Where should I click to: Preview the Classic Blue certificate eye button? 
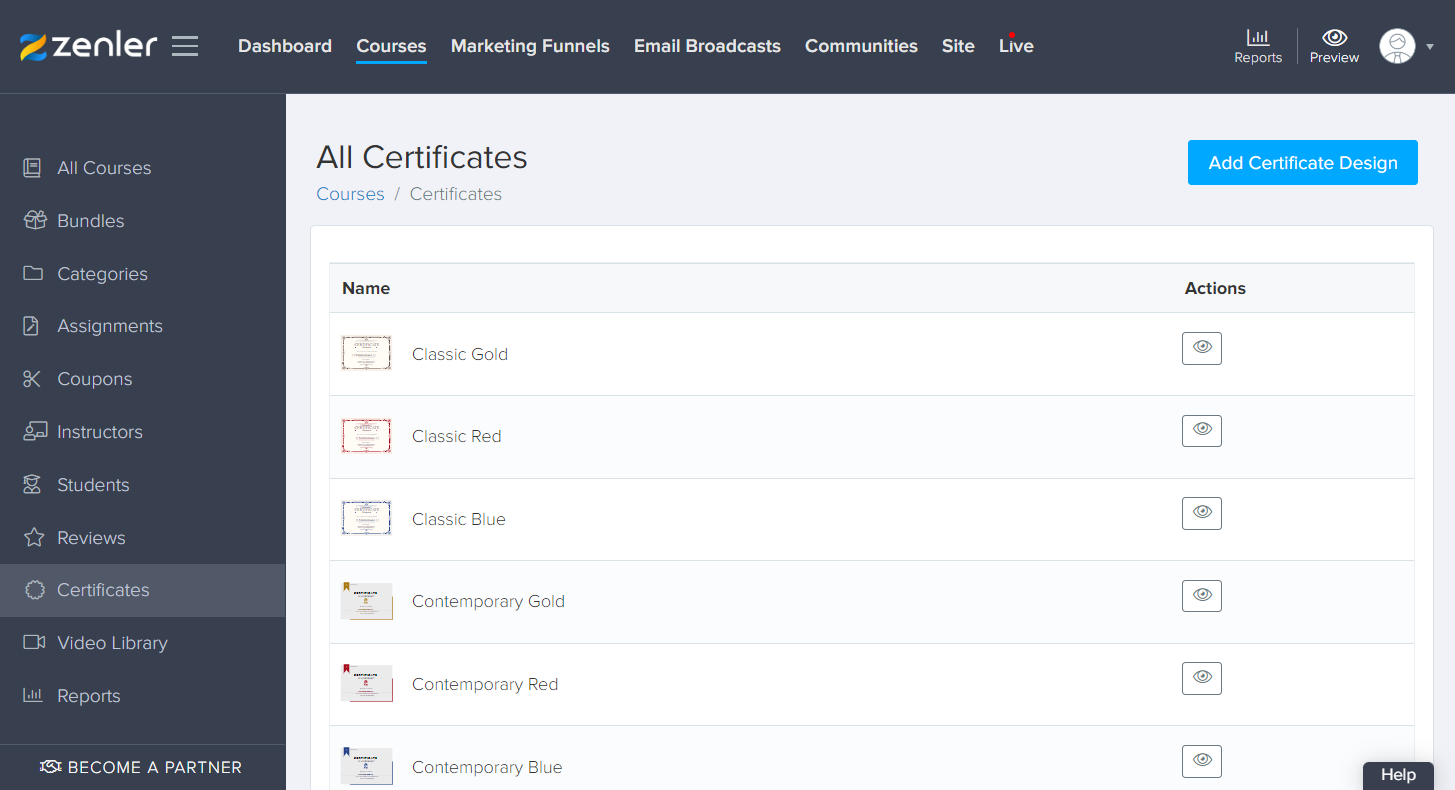point(1202,513)
